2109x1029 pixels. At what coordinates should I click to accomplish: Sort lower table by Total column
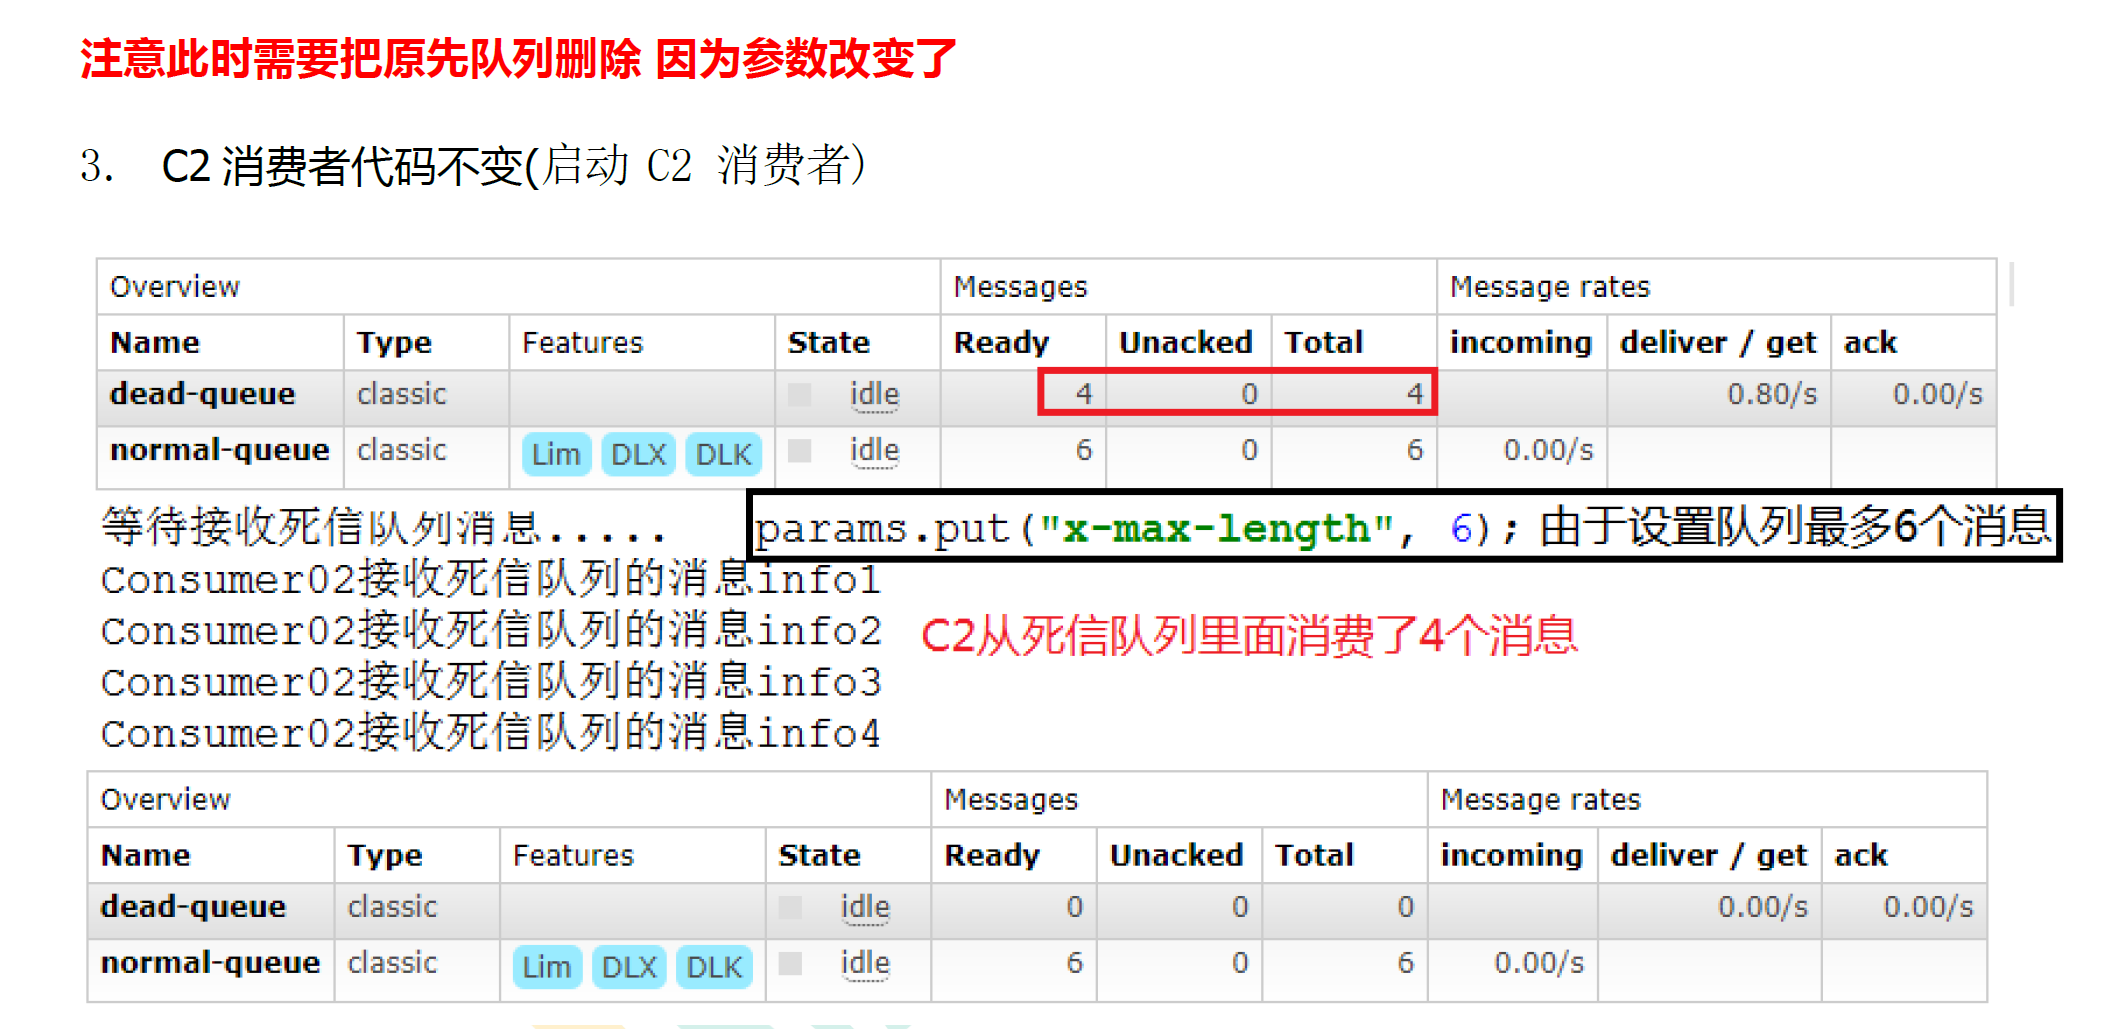1315,856
